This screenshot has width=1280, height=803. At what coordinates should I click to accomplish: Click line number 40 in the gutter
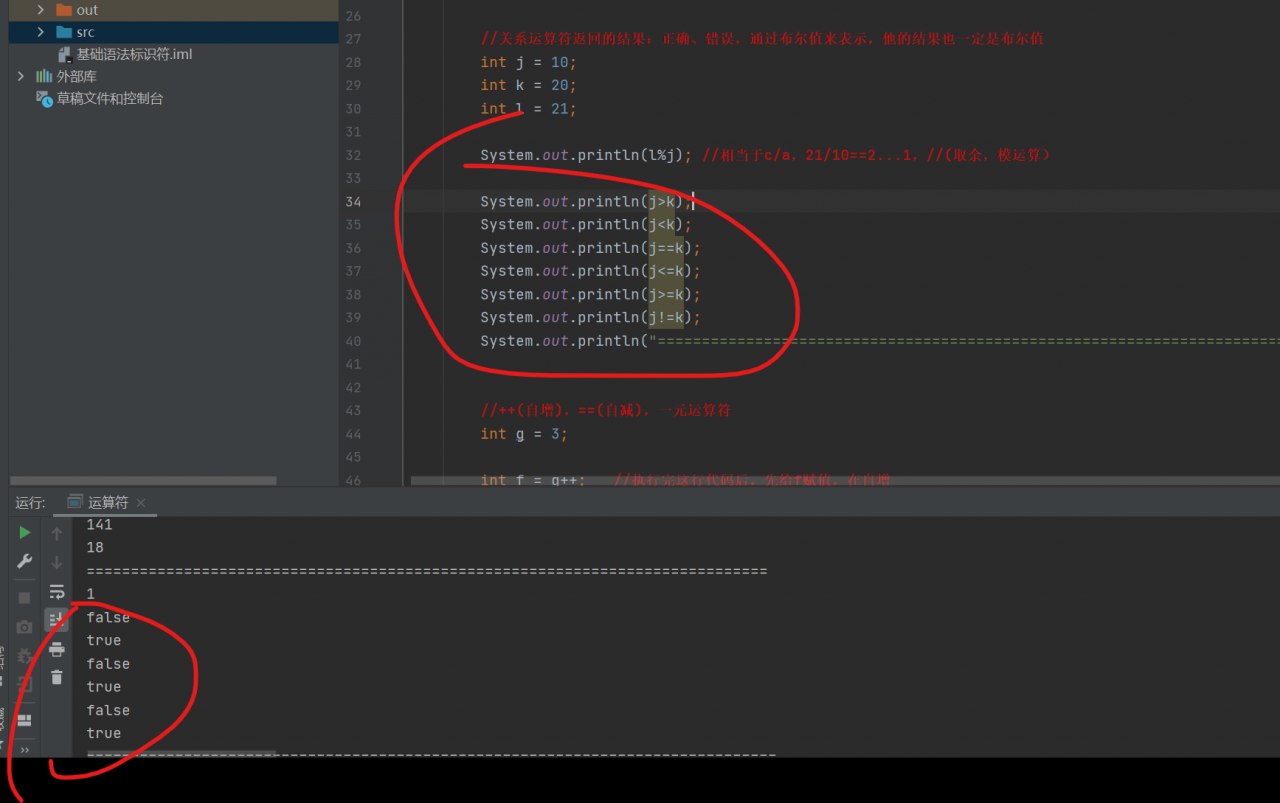[x=353, y=341]
